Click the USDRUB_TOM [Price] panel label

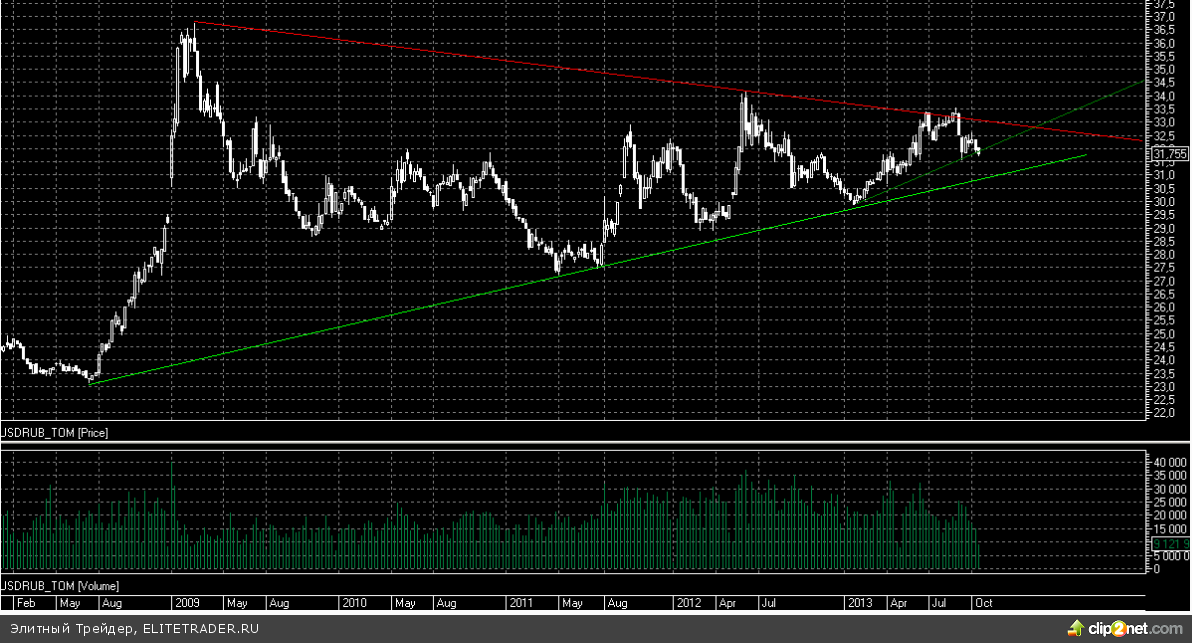55,433
